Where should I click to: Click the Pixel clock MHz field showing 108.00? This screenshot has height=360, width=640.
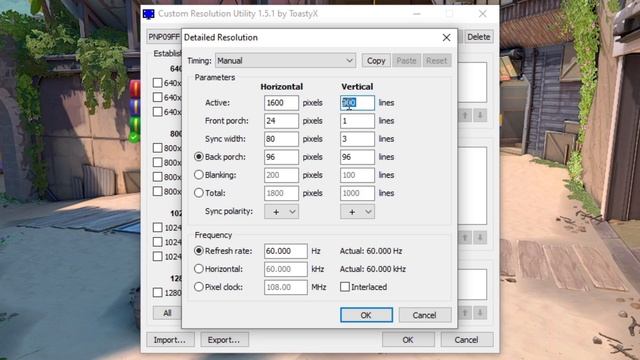click(286, 287)
